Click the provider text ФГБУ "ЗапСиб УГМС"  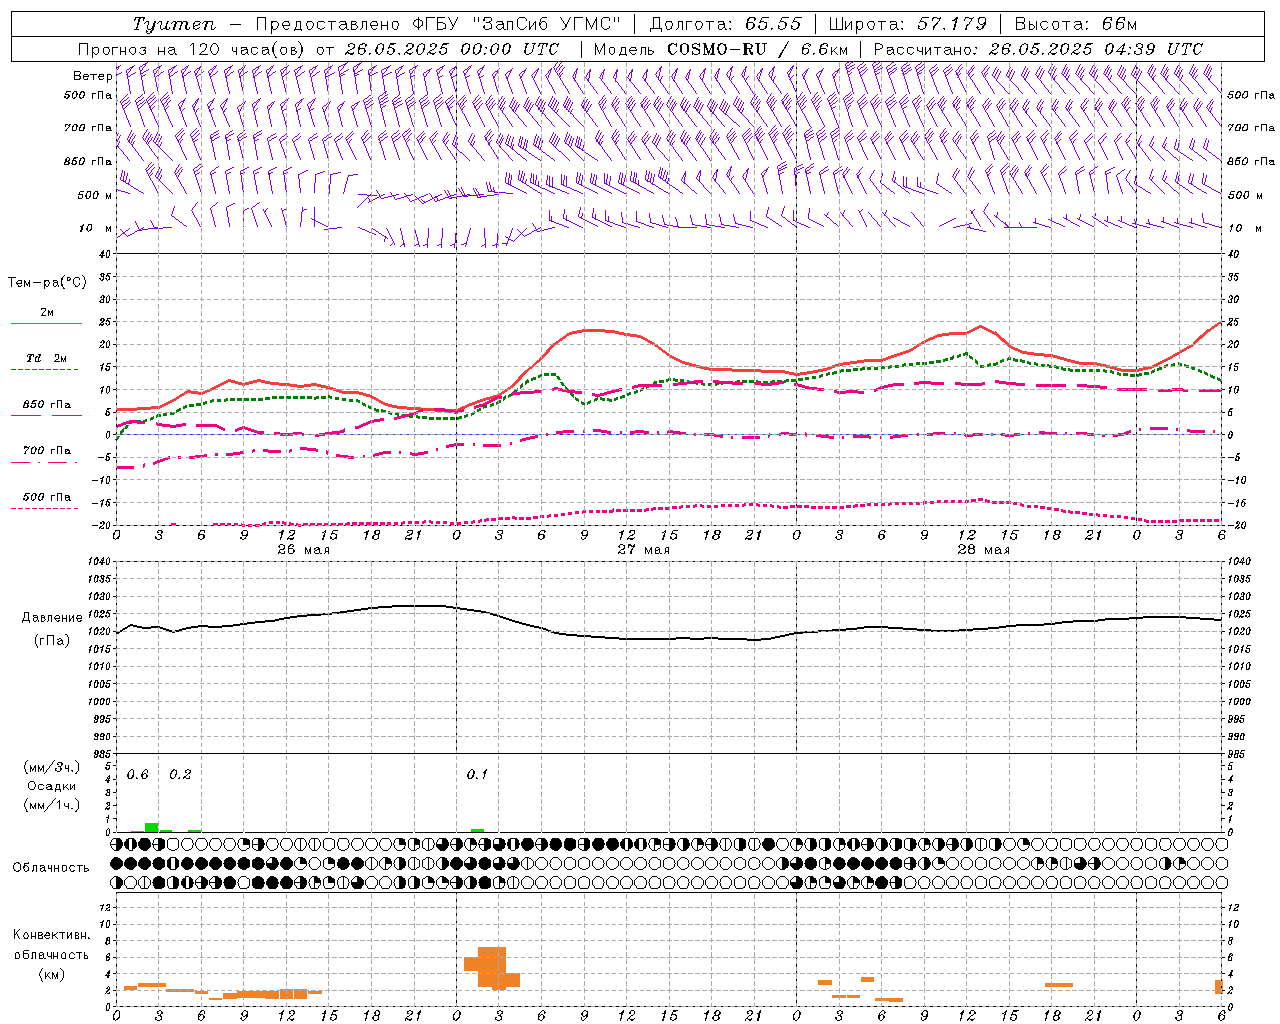(x=519, y=24)
